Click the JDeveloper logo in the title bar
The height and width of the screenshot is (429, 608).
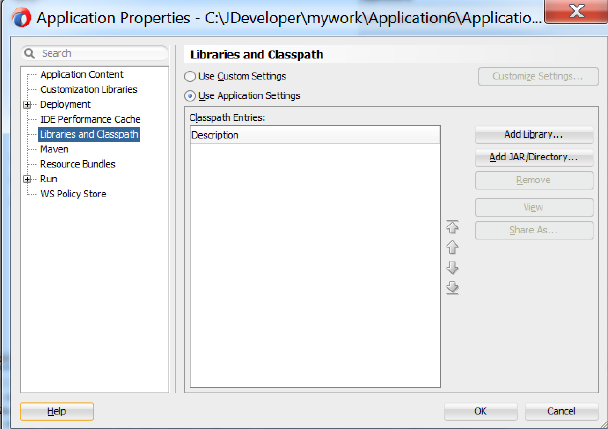pos(21,18)
